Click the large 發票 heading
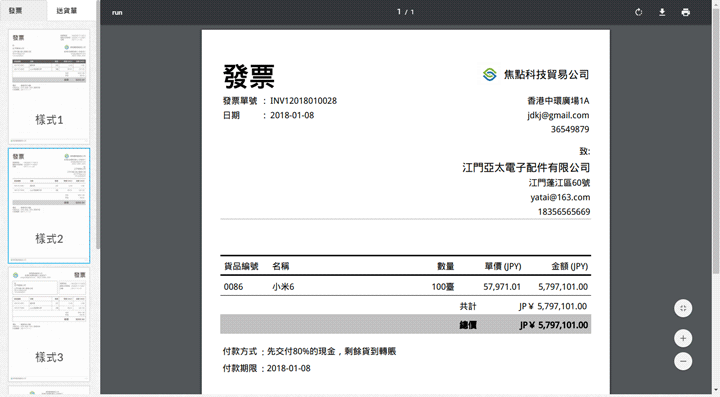The height and width of the screenshot is (397, 720). point(249,76)
